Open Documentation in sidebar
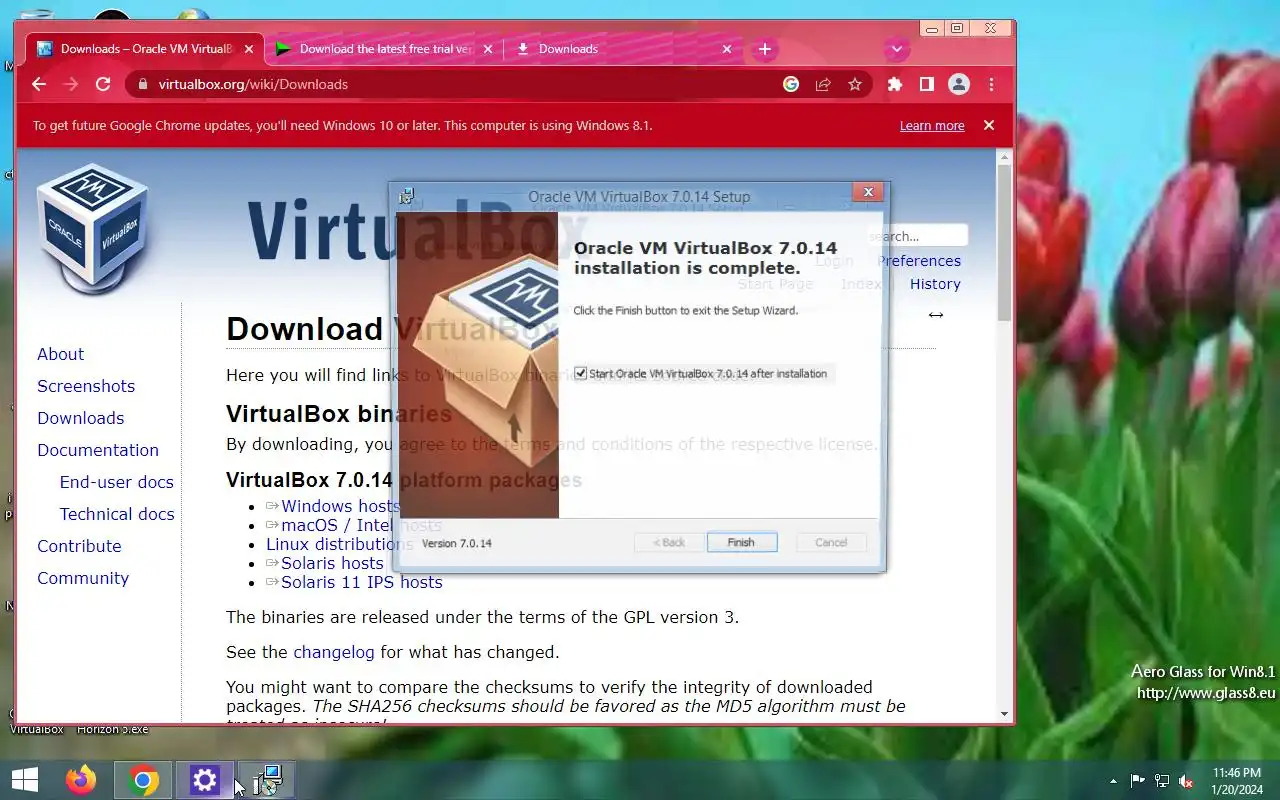This screenshot has width=1280, height=800. click(98, 450)
